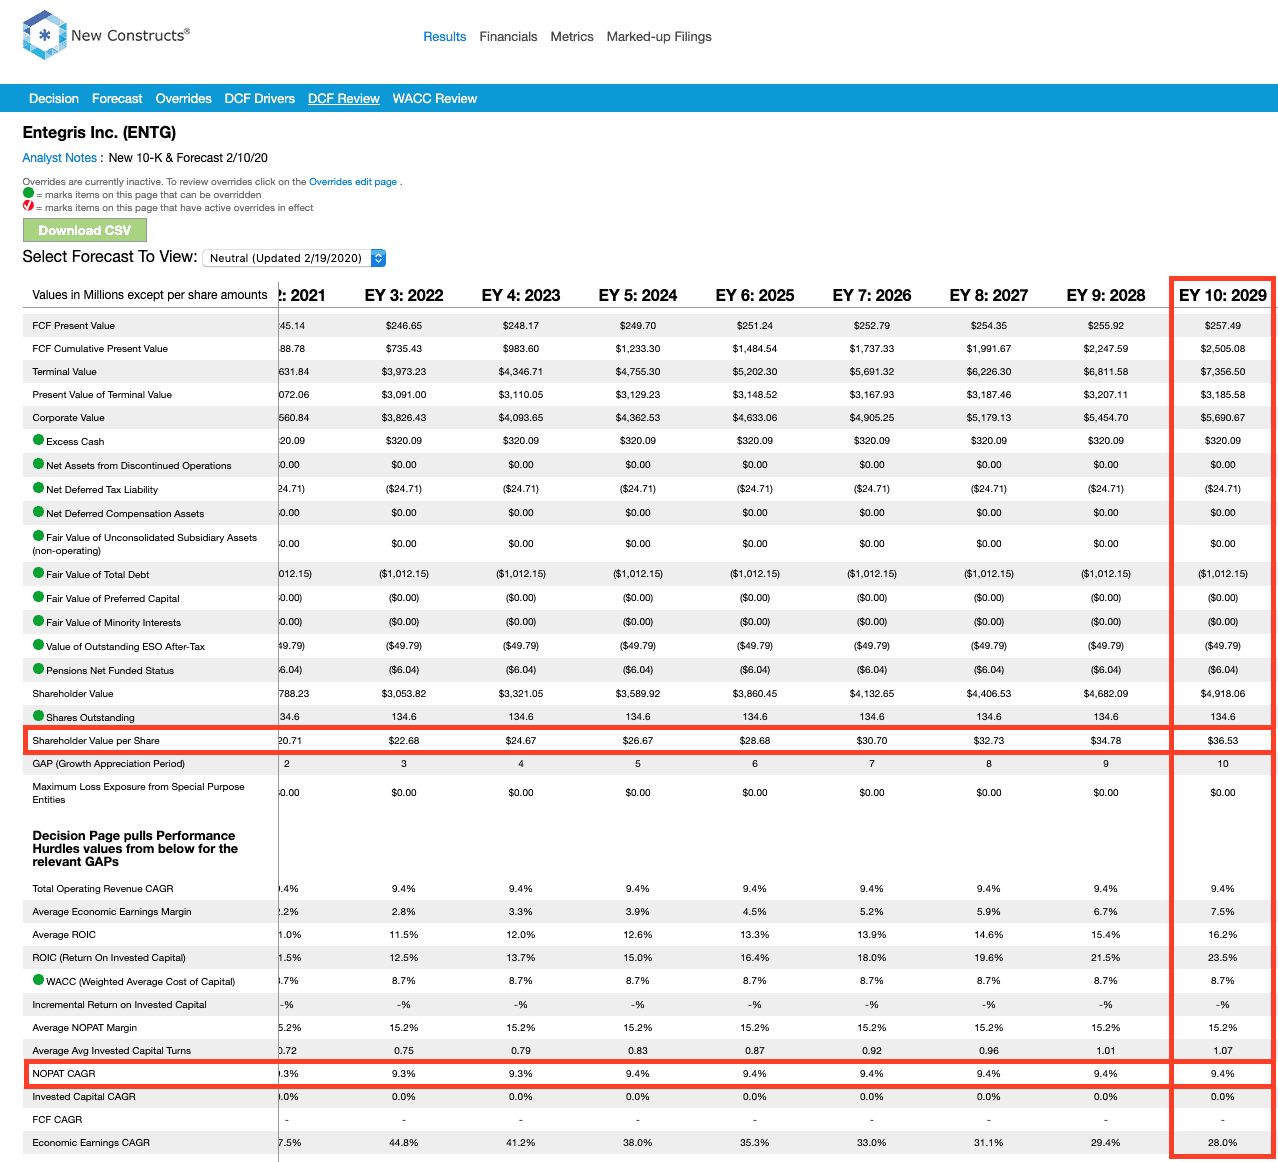Click the $5,690.67 Corporate Value cell

(1223, 418)
